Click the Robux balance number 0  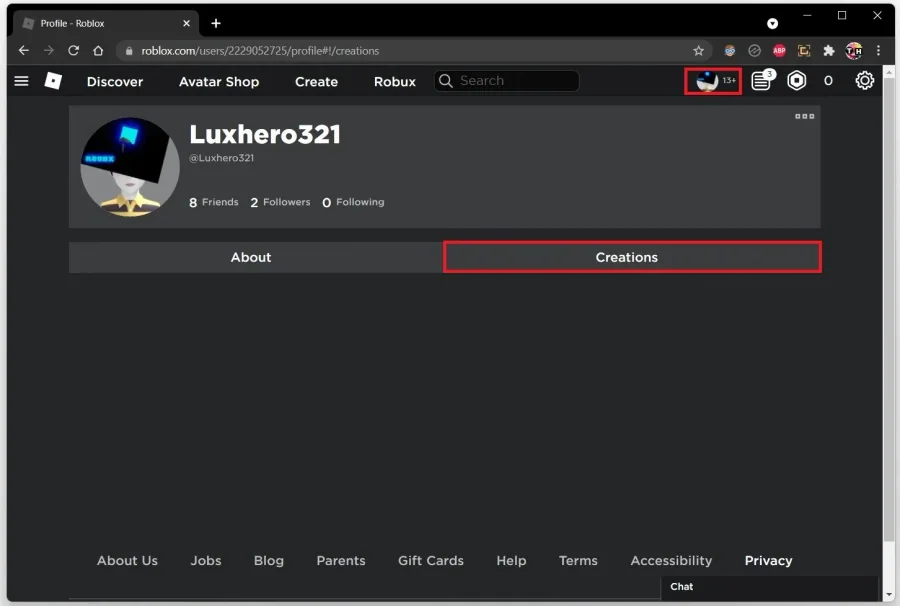tap(828, 81)
